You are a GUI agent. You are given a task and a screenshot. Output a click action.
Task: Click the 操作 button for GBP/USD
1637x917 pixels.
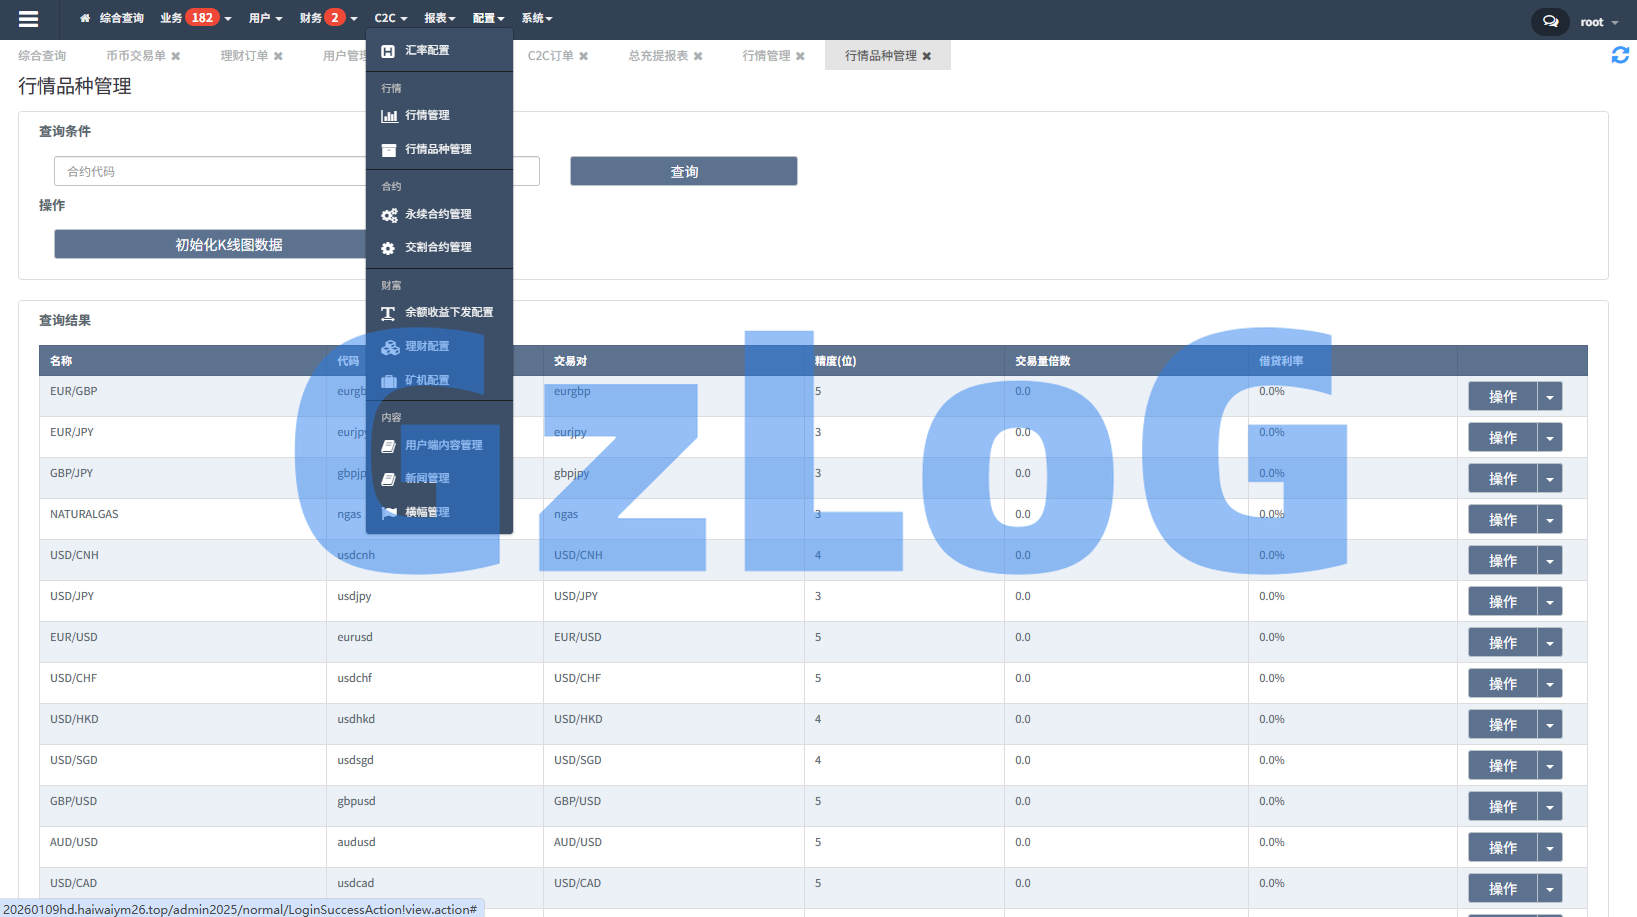1501,807
